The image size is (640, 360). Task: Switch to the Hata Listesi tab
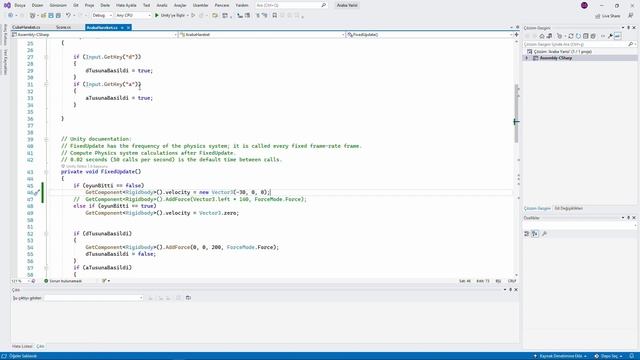pos(22,346)
